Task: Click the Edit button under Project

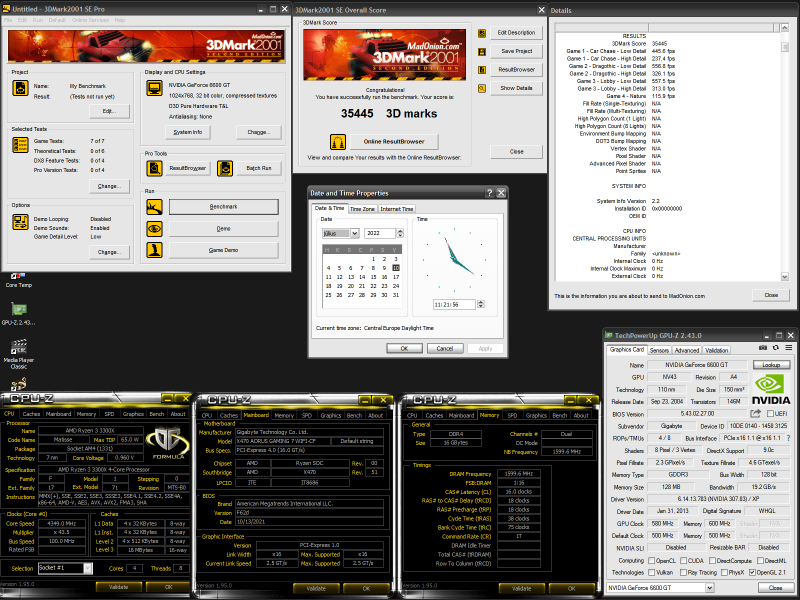Action: [x=109, y=111]
